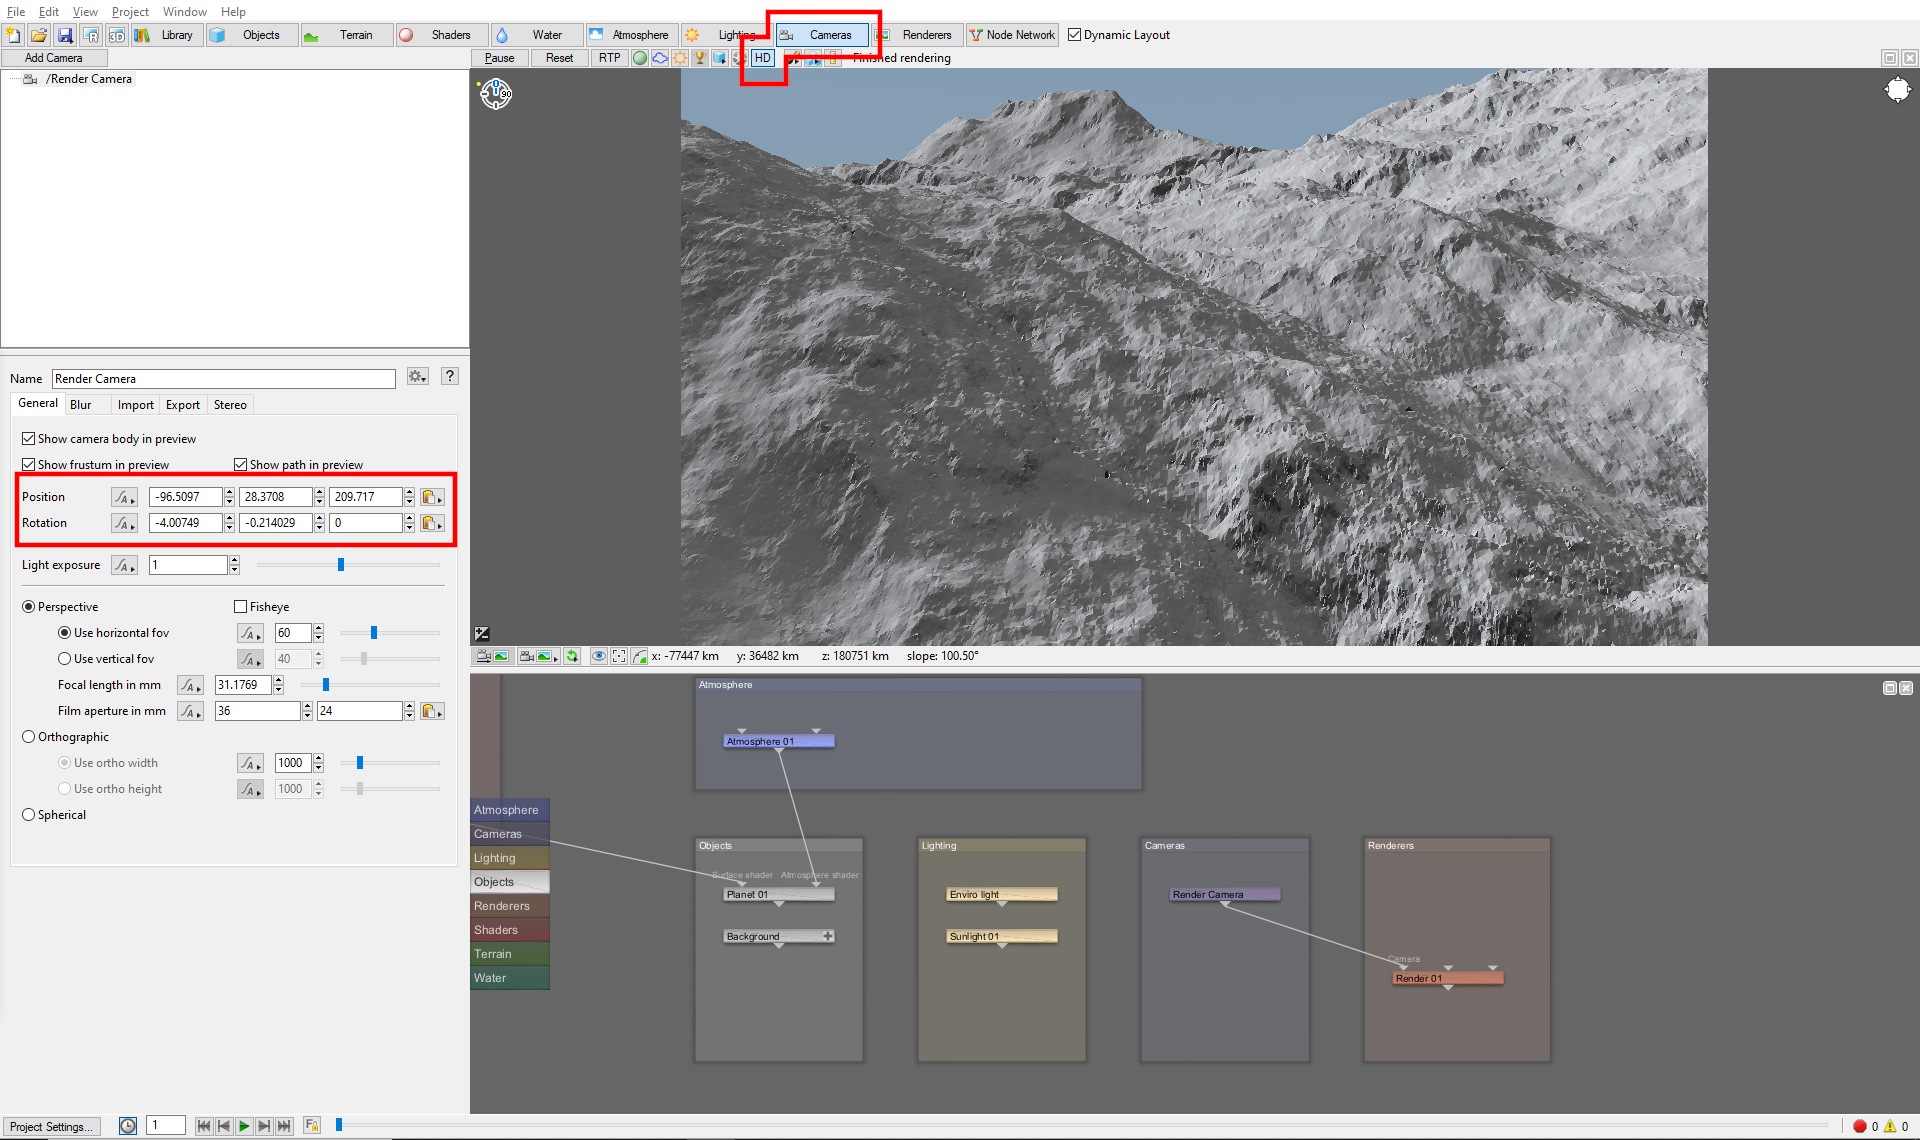Click the Open Project folder icon
Image resolution: width=1920 pixels, height=1140 pixels.
point(39,35)
